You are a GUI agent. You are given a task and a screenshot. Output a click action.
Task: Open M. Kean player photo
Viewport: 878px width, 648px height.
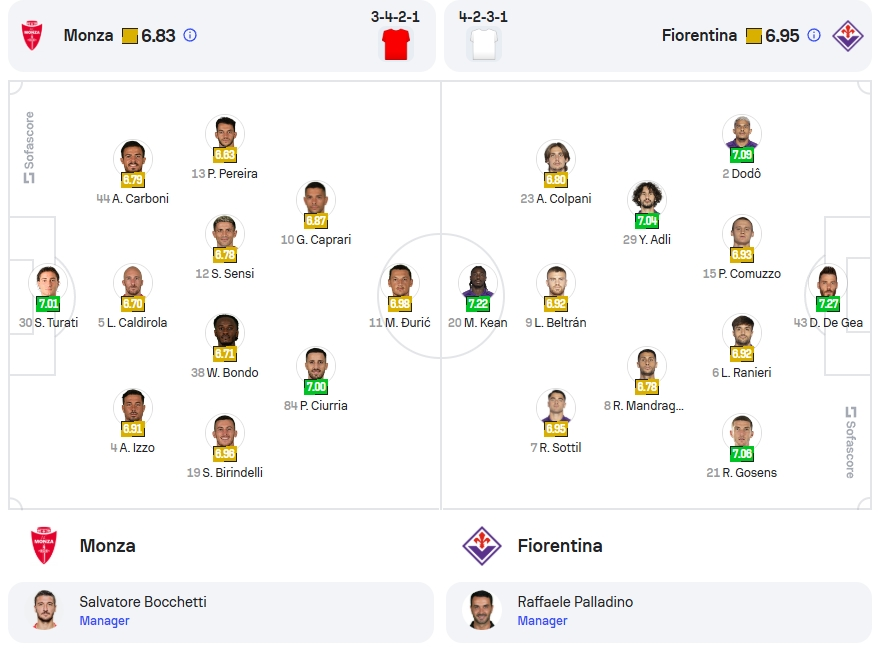(x=478, y=283)
